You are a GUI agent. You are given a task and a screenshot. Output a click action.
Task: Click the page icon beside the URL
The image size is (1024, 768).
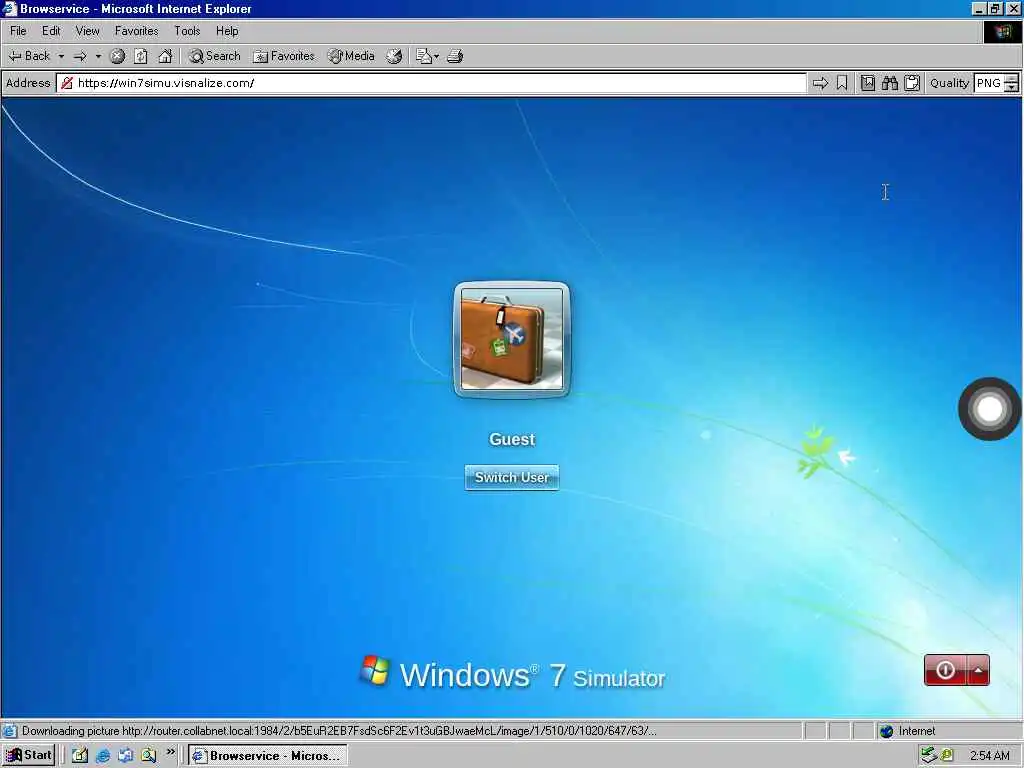[67, 83]
